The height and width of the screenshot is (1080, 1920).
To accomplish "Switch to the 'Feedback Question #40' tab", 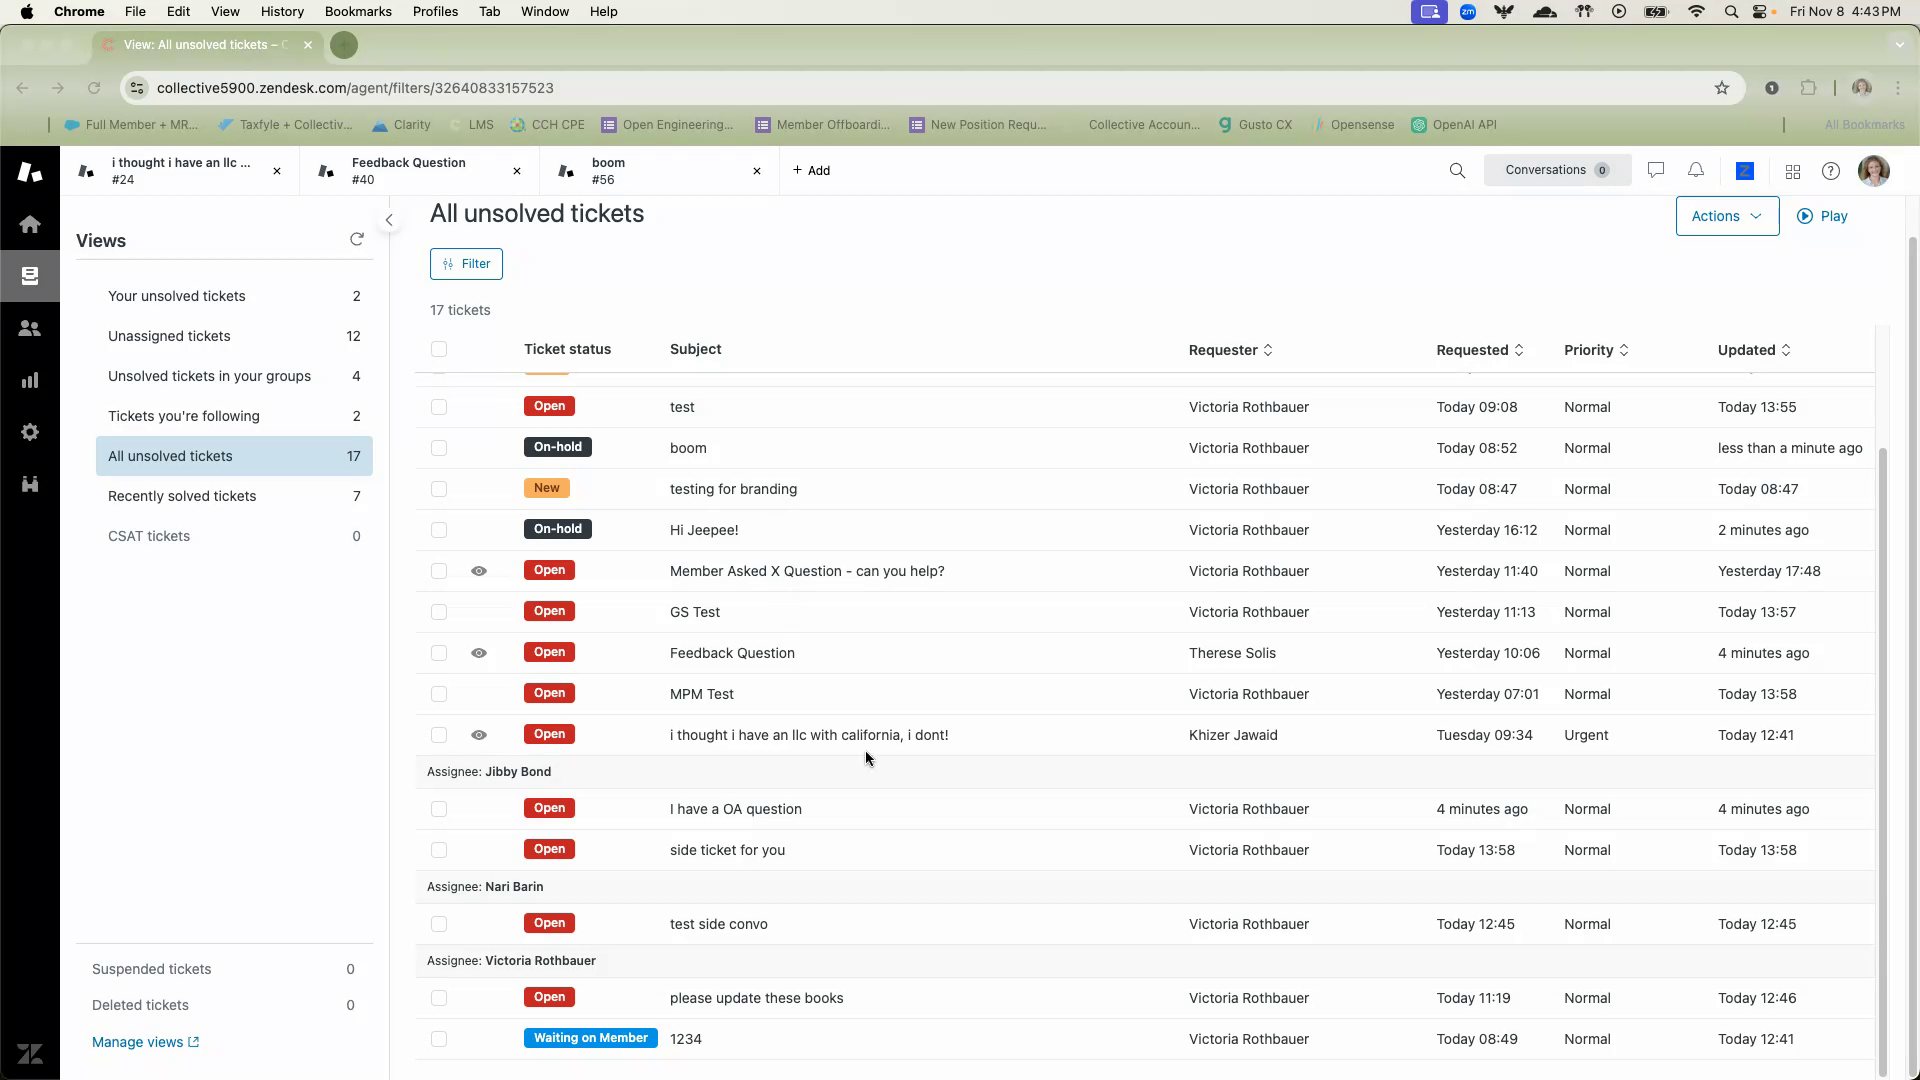I will [x=408, y=171].
